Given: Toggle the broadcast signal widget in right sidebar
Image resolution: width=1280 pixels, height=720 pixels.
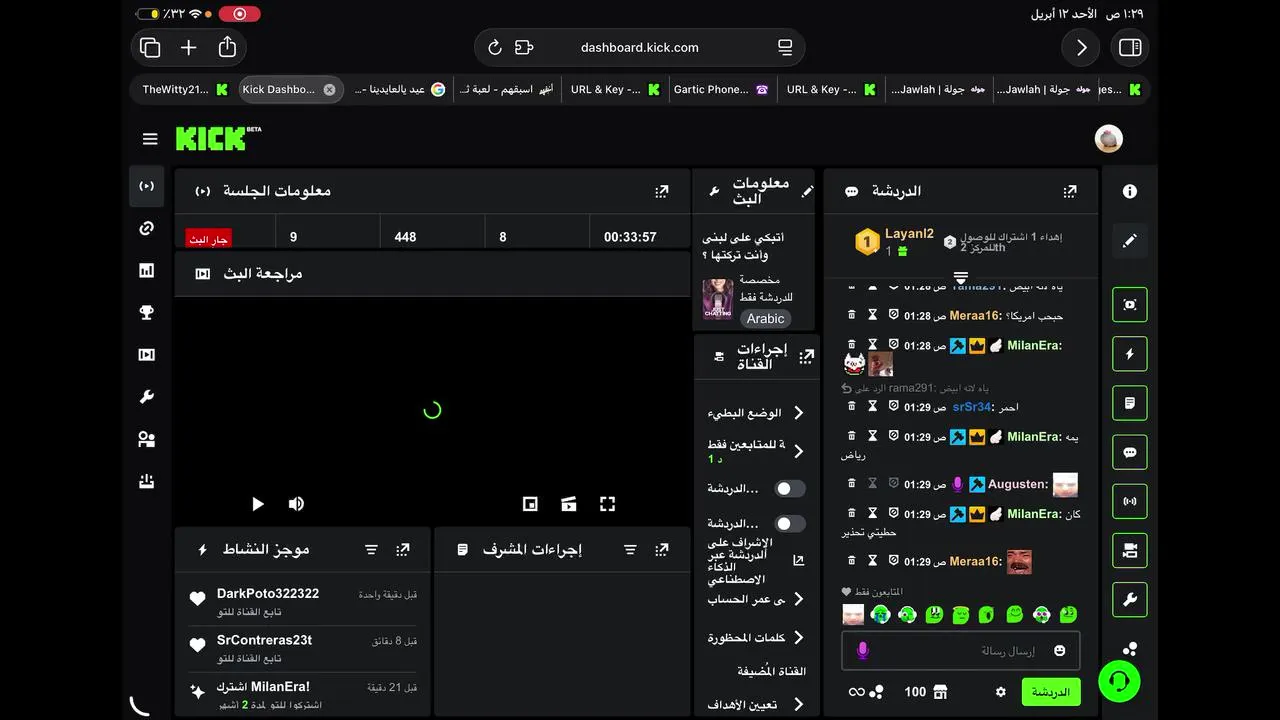Looking at the screenshot, I should 1130,502.
